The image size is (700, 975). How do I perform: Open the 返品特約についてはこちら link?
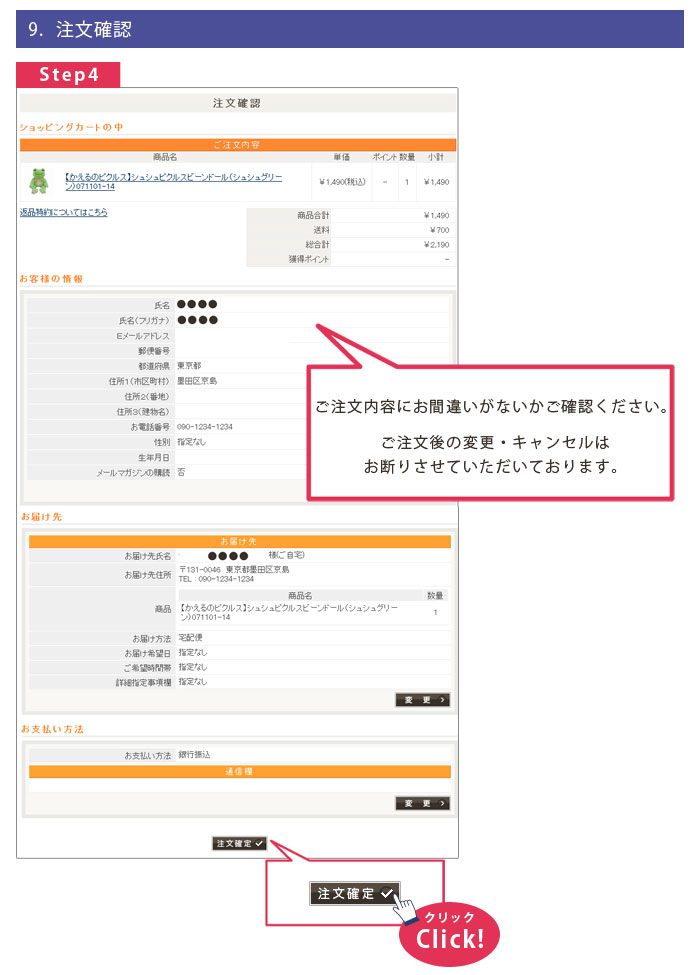click(x=64, y=212)
